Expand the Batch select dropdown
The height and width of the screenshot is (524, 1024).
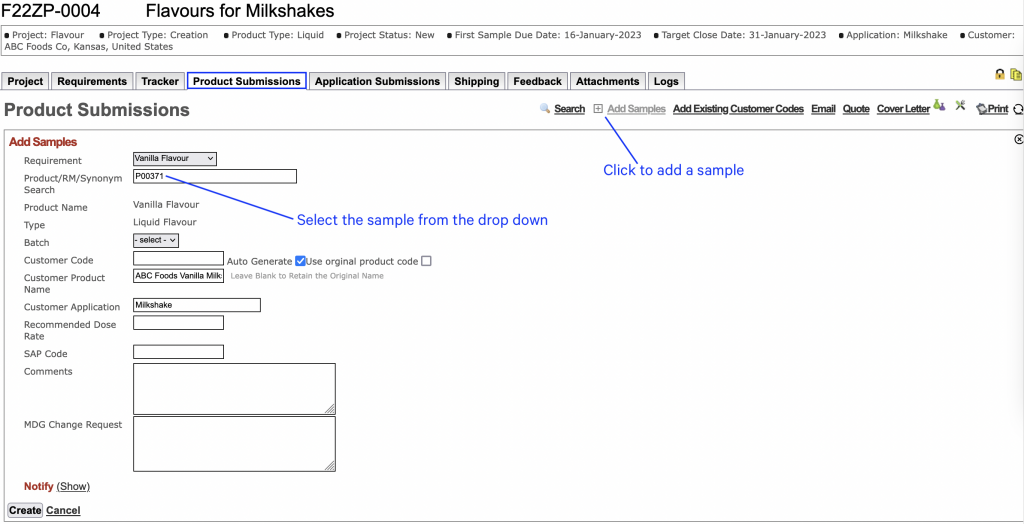tap(155, 240)
